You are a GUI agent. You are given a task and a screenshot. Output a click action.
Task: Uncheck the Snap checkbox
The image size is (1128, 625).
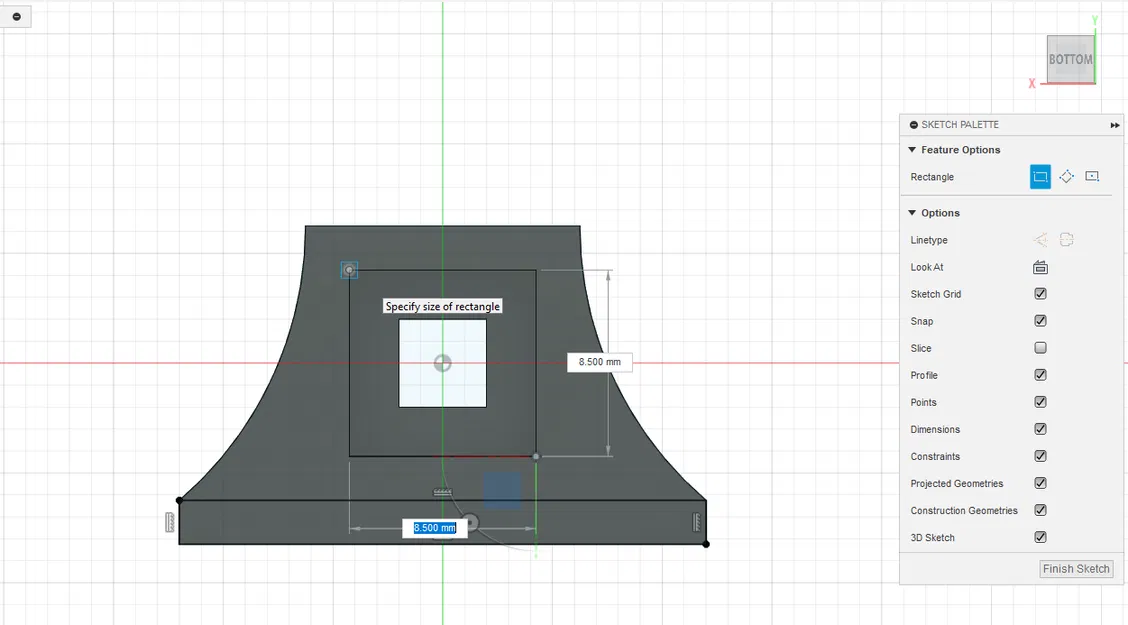[x=1040, y=321]
